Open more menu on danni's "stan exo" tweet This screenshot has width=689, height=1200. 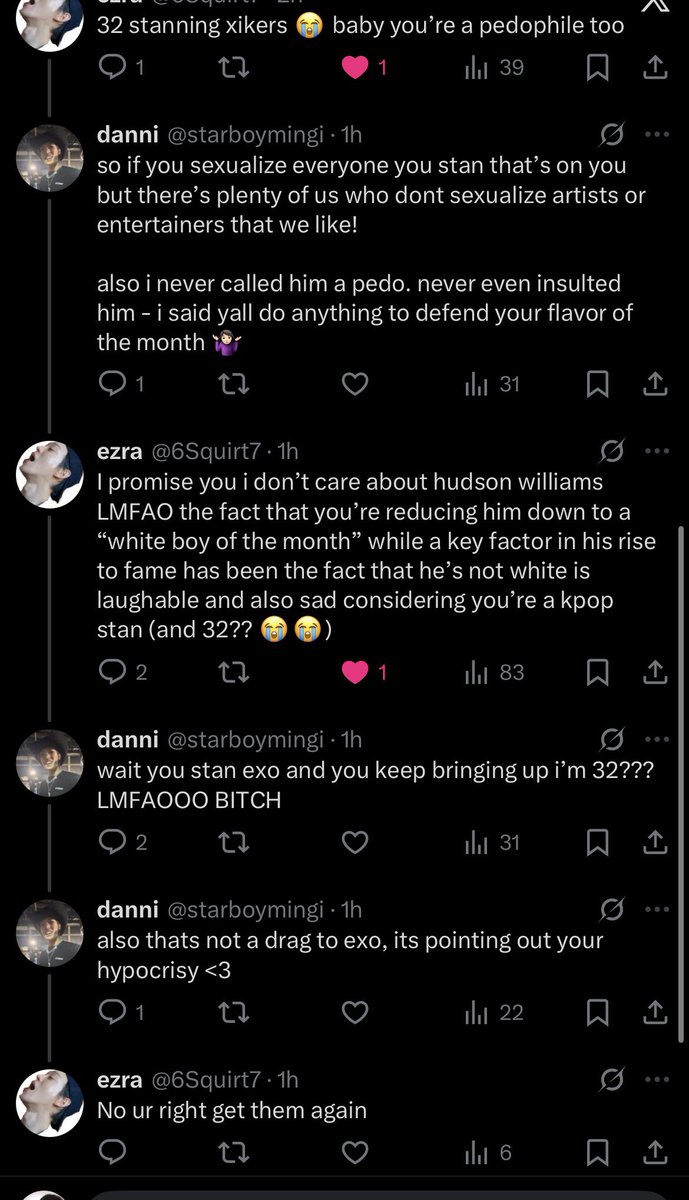point(656,740)
